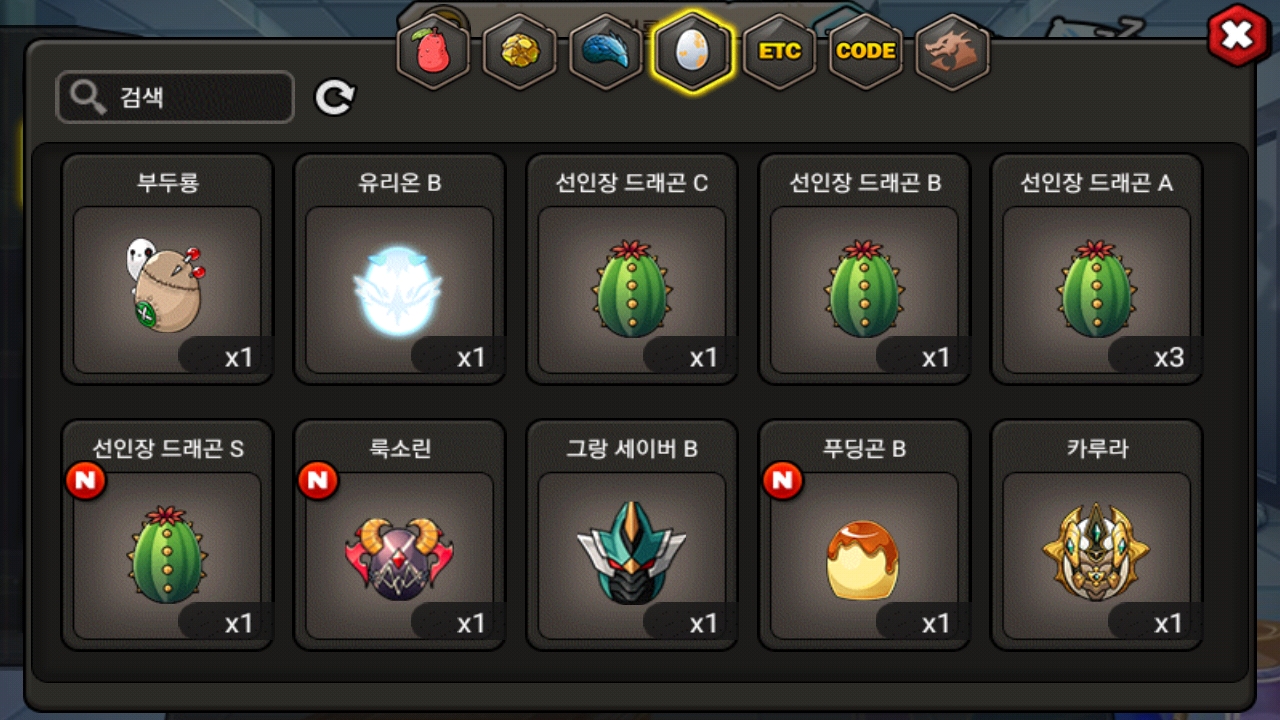
Task: Switch to the ETC tab
Action: tap(779, 51)
